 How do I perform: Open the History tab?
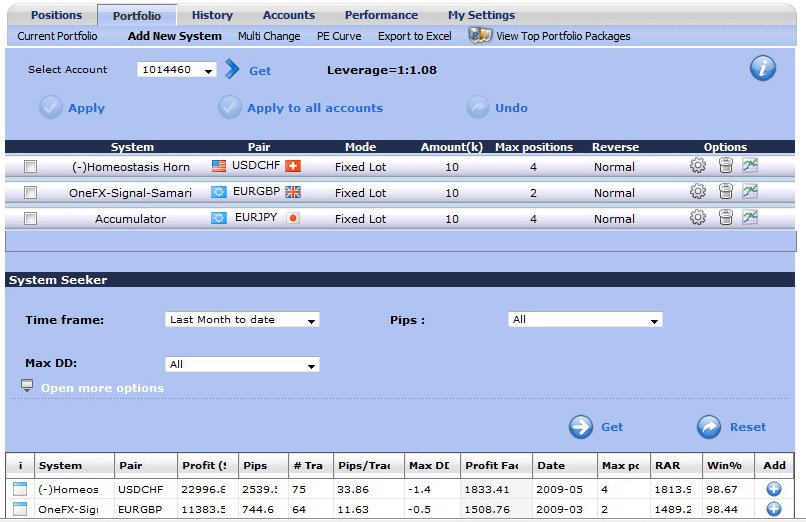point(212,15)
